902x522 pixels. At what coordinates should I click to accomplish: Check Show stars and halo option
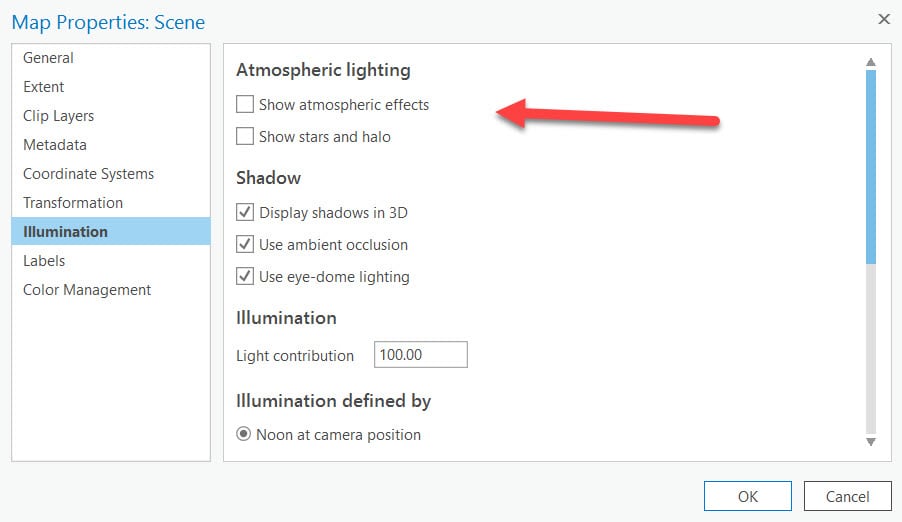click(245, 136)
